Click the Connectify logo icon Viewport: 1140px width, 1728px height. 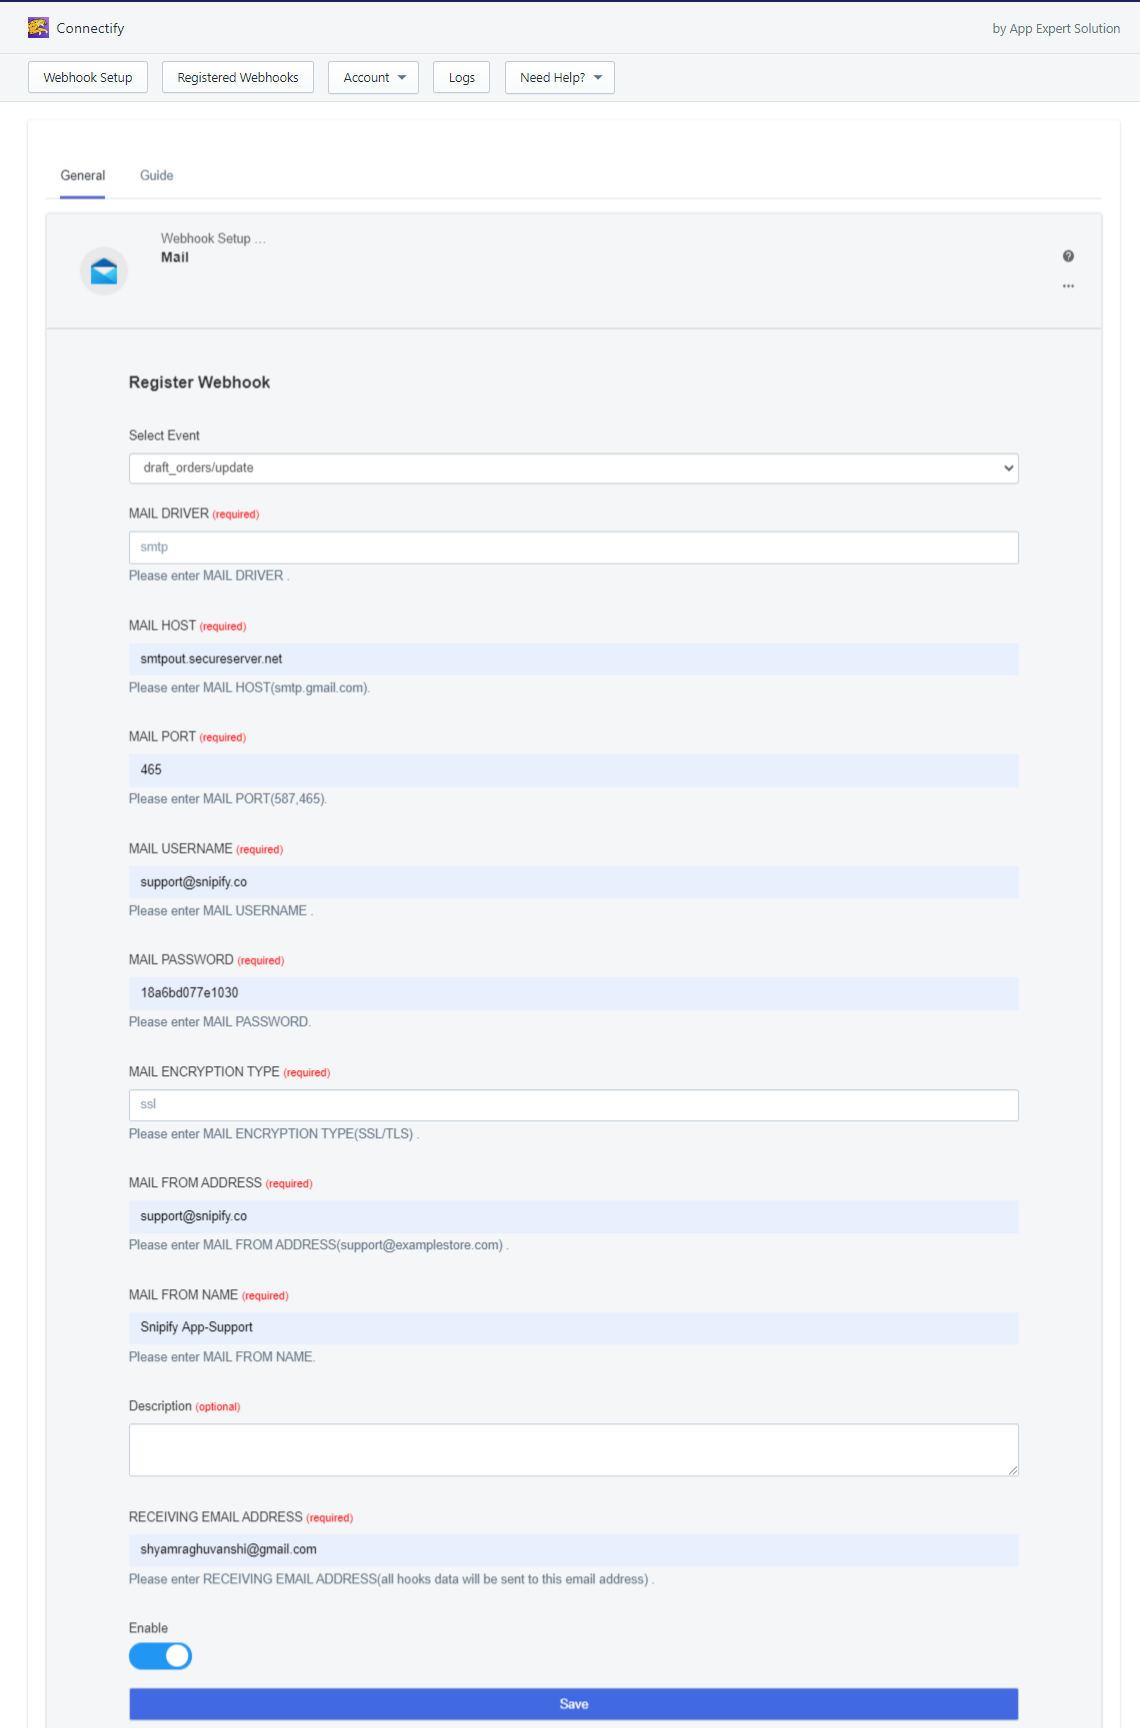[x=38, y=28]
